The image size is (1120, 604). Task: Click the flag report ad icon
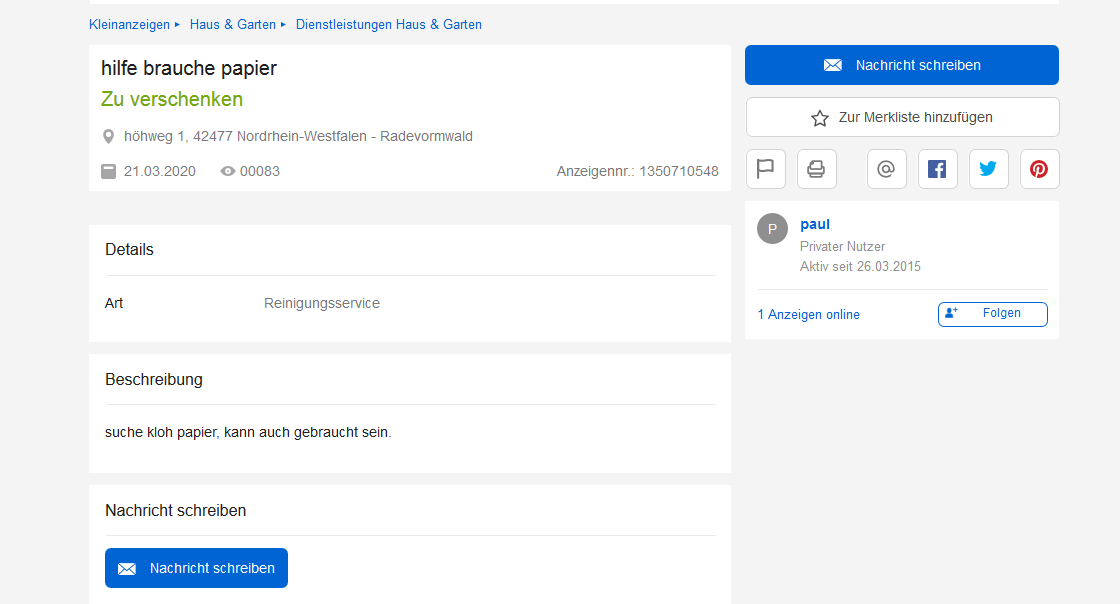tap(766, 169)
